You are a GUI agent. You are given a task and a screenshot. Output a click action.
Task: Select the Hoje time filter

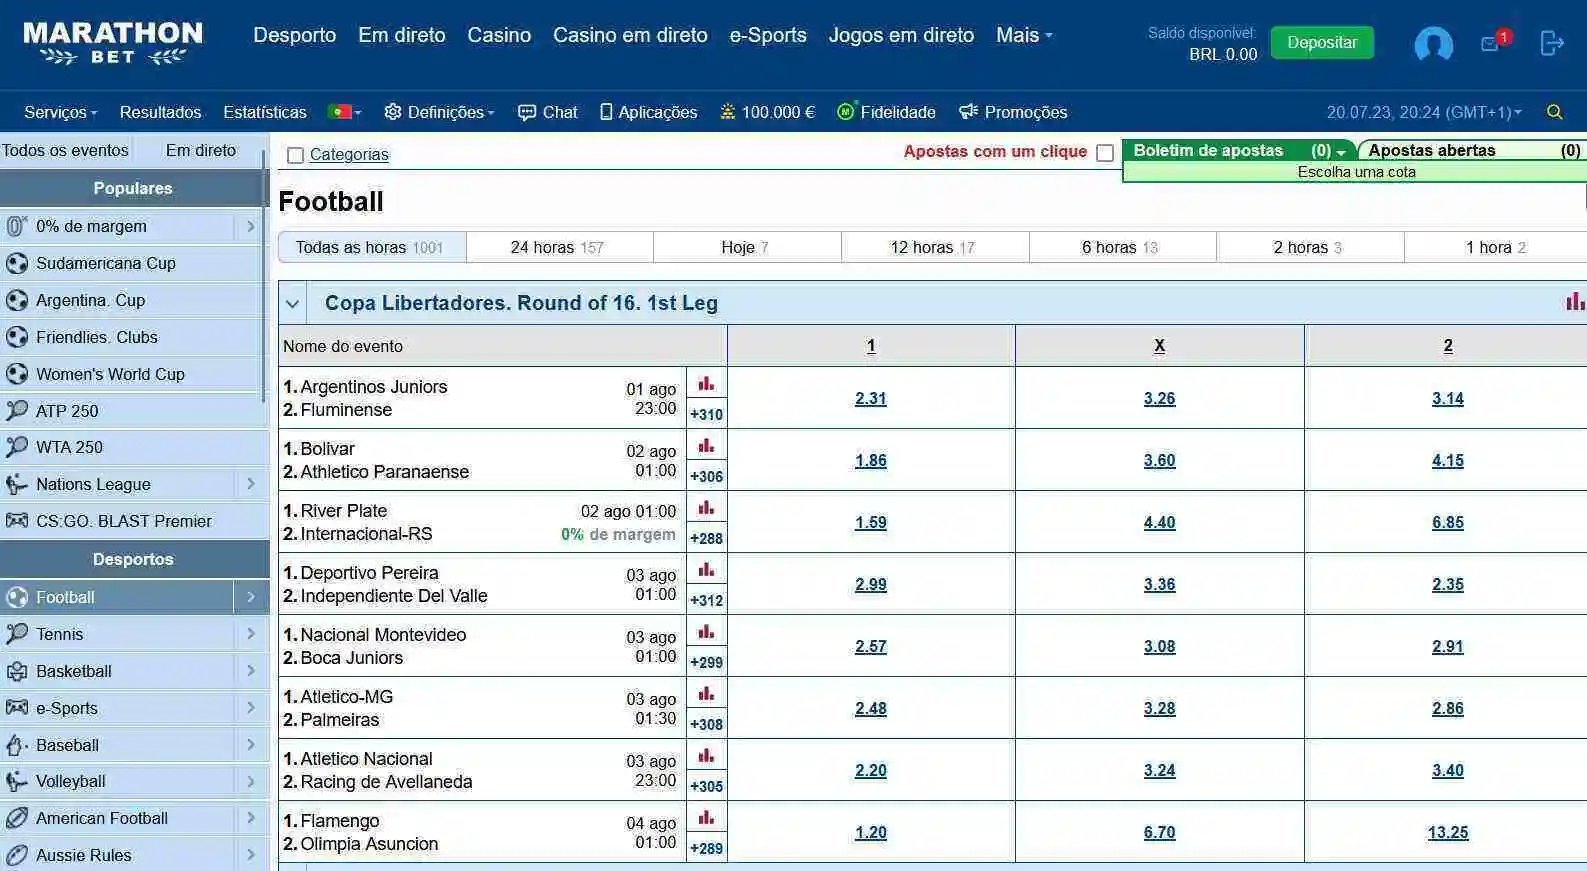tap(747, 247)
